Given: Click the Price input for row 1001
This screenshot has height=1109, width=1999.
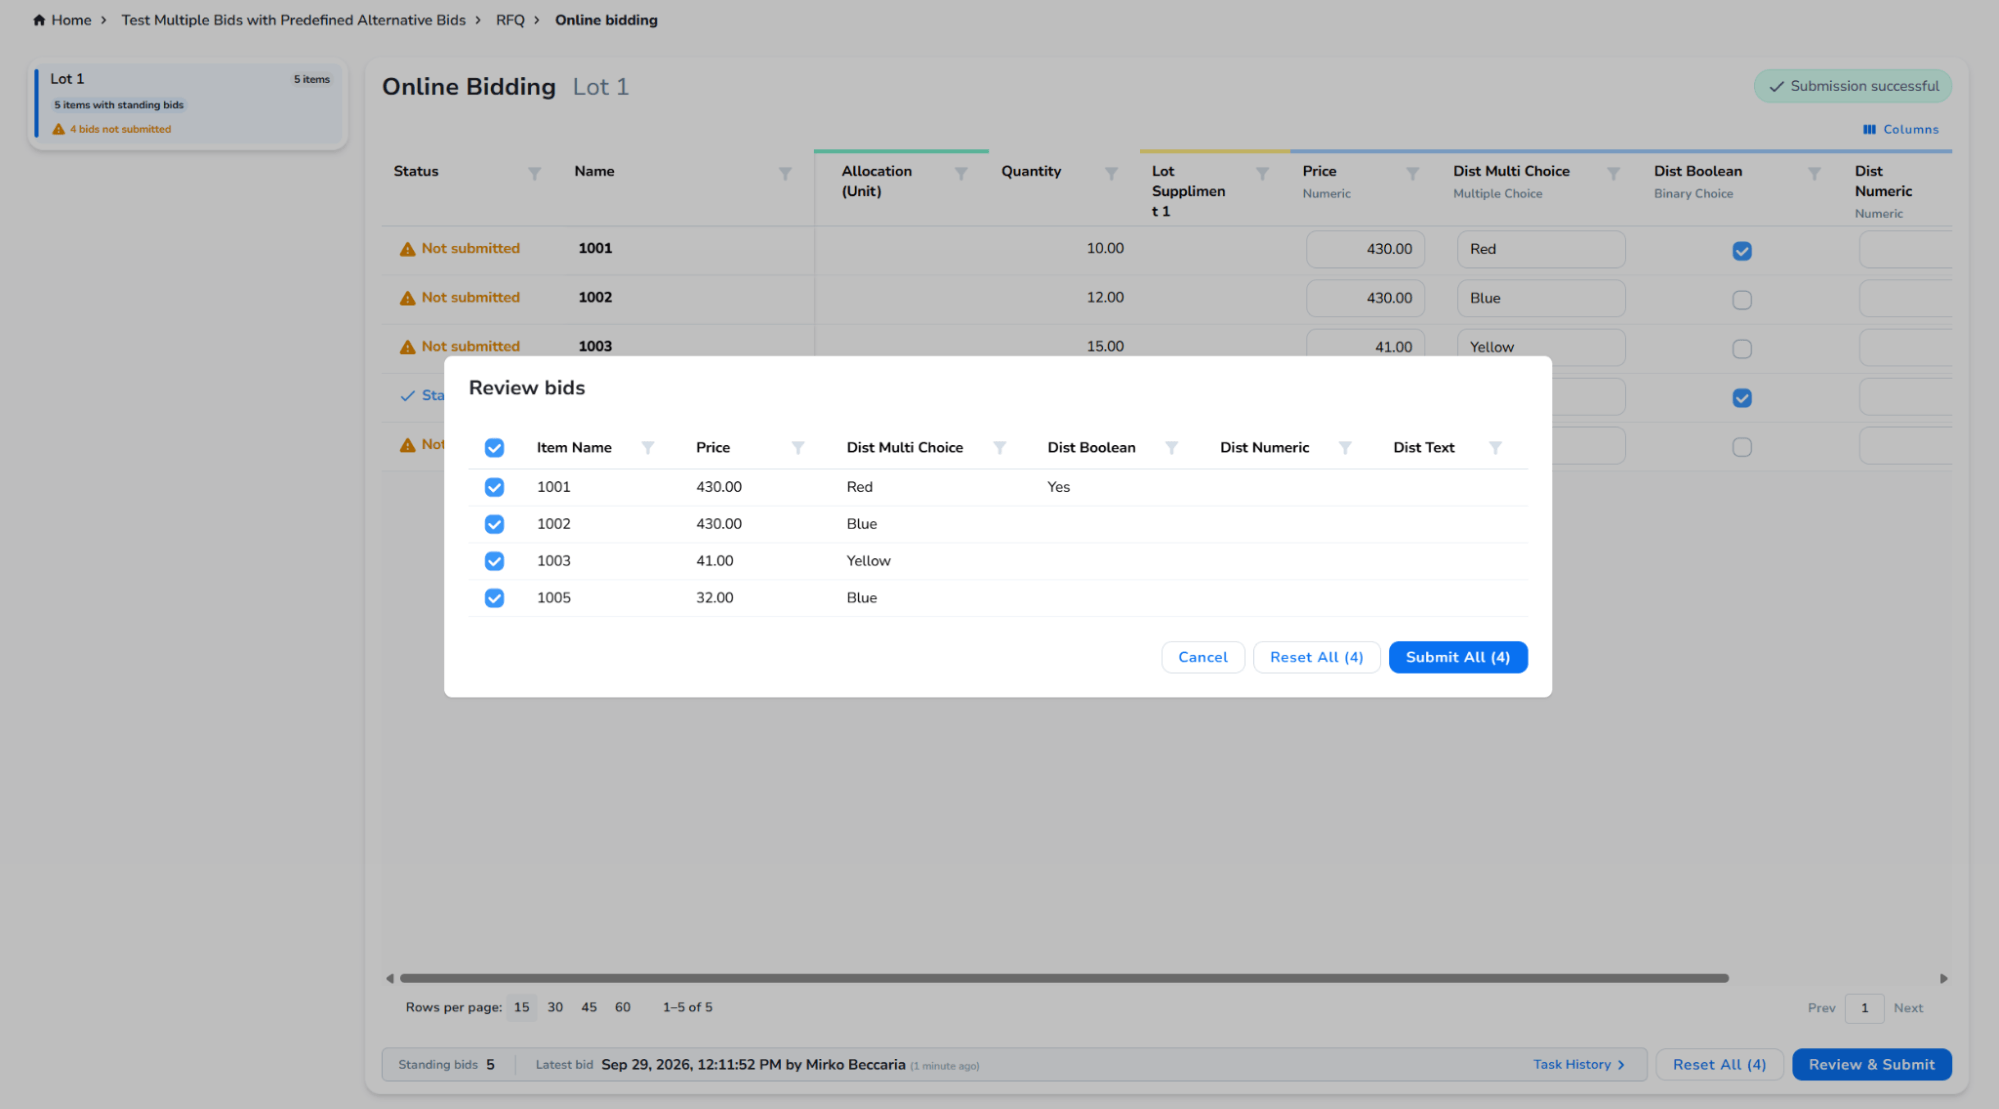Looking at the screenshot, I should point(1365,249).
